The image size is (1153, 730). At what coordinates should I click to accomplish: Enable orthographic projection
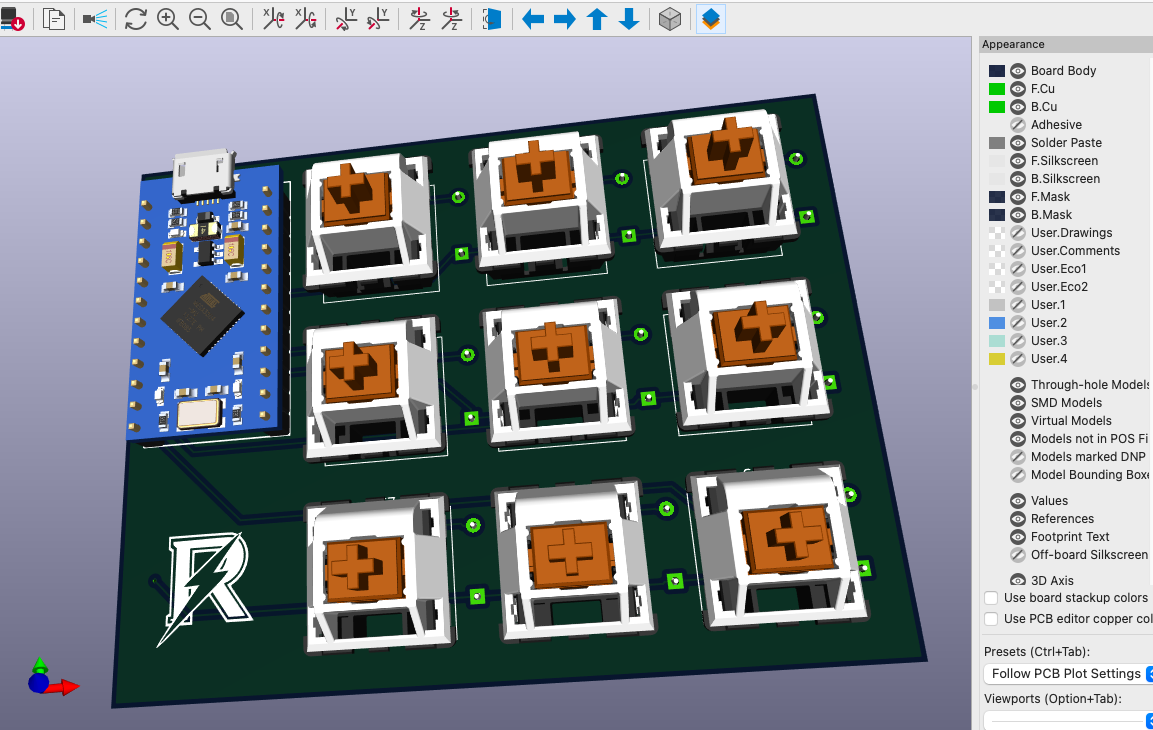(669, 18)
